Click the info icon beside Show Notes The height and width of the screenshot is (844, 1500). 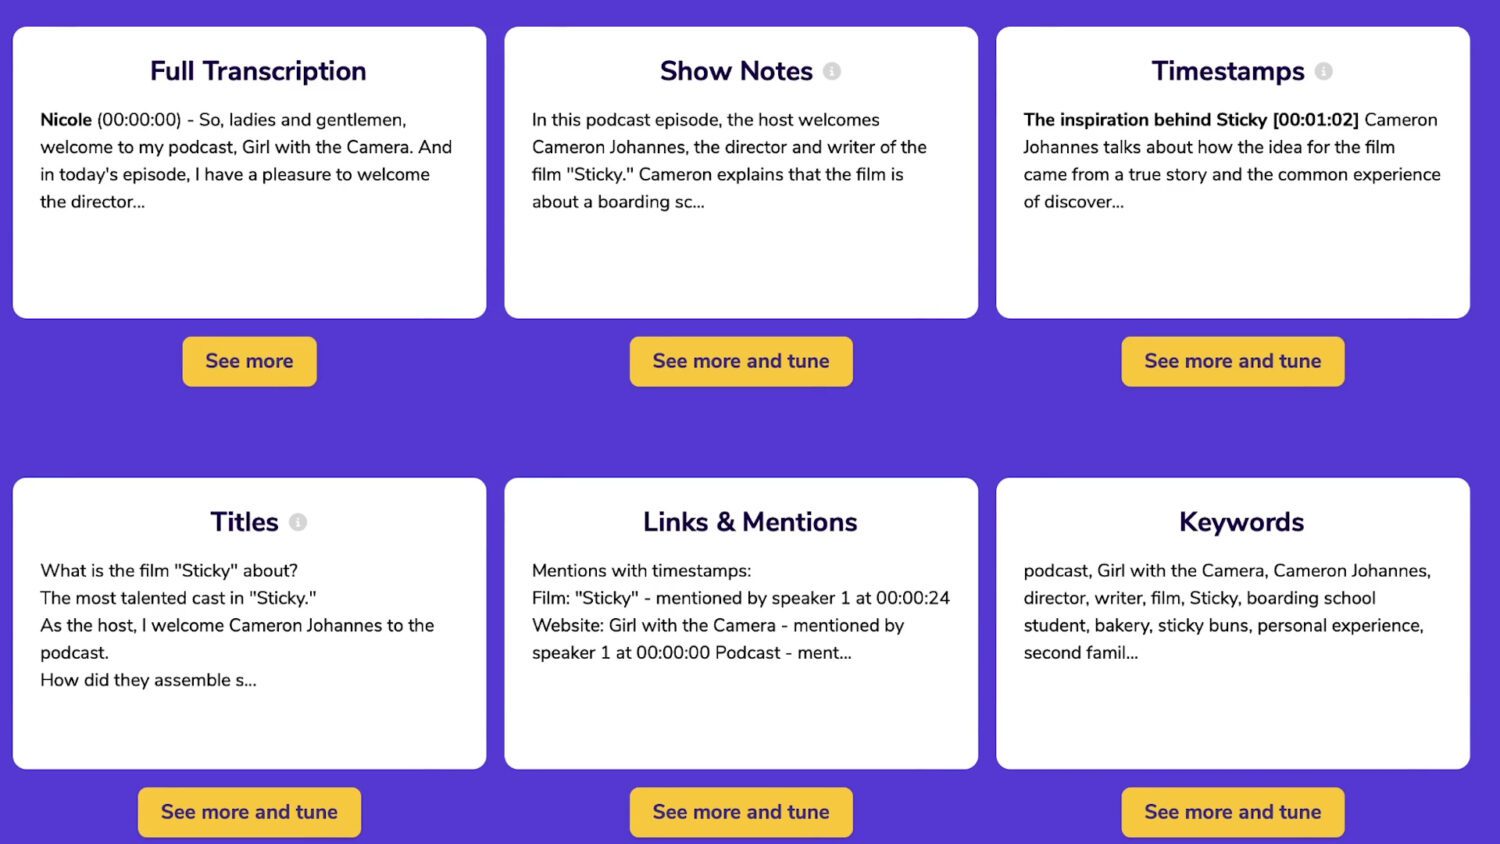[832, 71]
